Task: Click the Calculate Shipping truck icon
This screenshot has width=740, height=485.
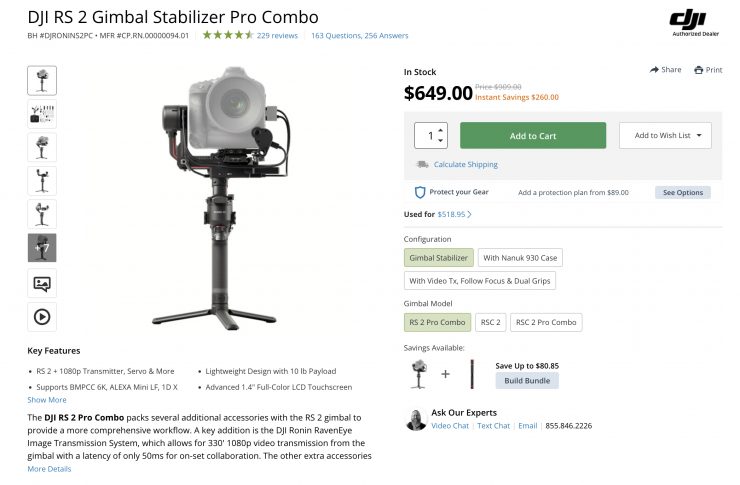Action: 423,165
